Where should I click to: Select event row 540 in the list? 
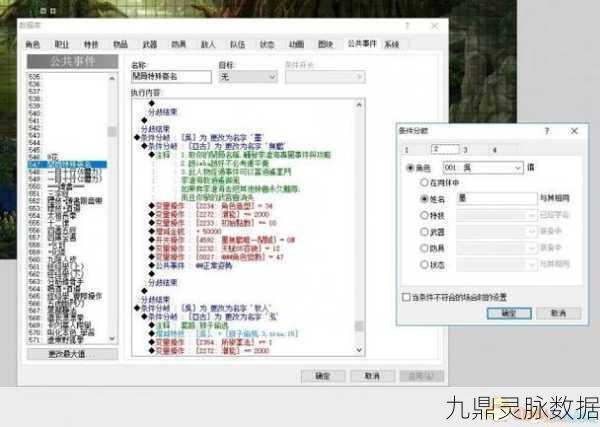[x=67, y=113]
